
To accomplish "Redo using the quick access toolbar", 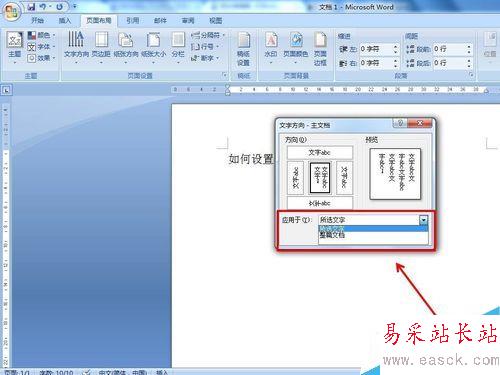I will pyautogui.click(x=59, y=7).
